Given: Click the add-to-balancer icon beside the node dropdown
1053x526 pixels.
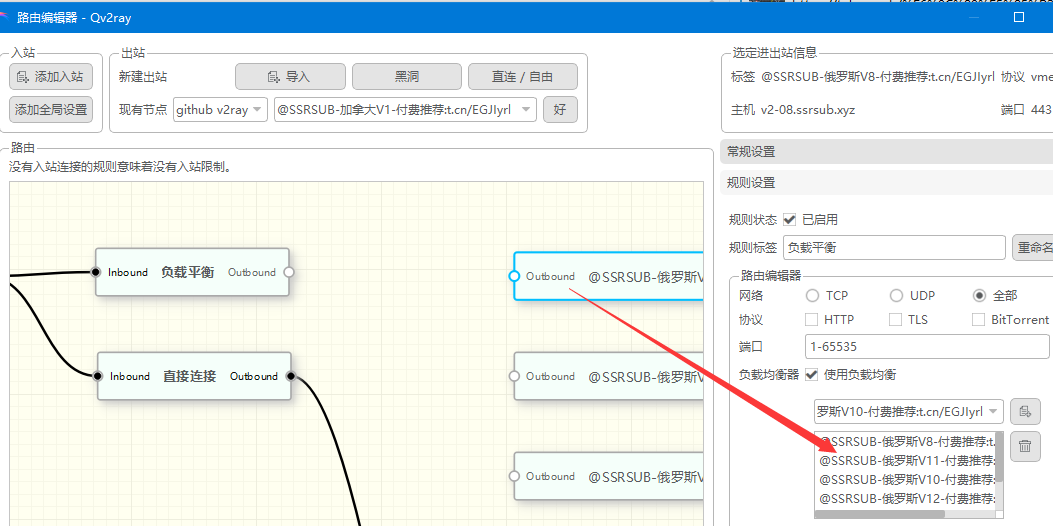Looking at the screenshot, I should 1025,411.
